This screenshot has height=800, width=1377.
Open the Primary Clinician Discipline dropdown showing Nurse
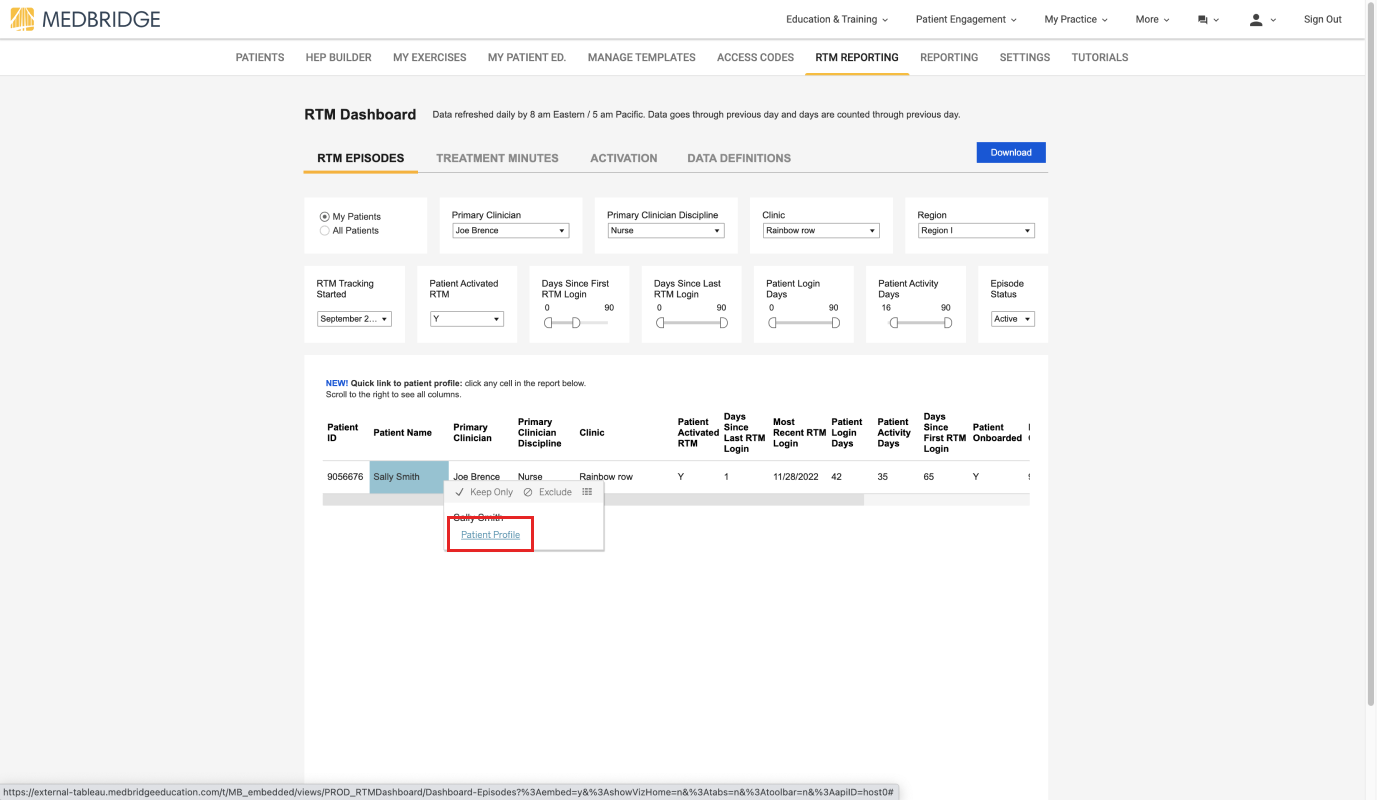[x=665, y=231]
